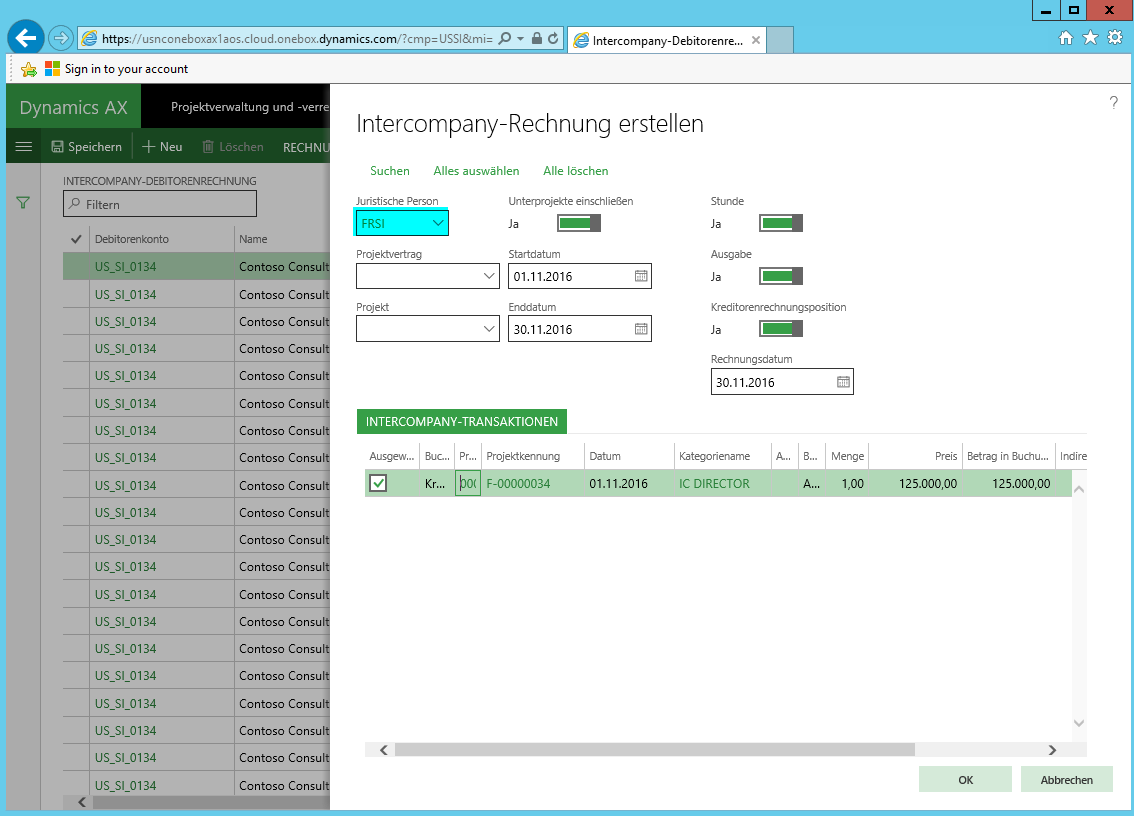Image resolution: width=1134 pixels, height=816 pixels.
Task: Disable the Kreditorenrechnungsposition toggle
Action: coord(781,329)
